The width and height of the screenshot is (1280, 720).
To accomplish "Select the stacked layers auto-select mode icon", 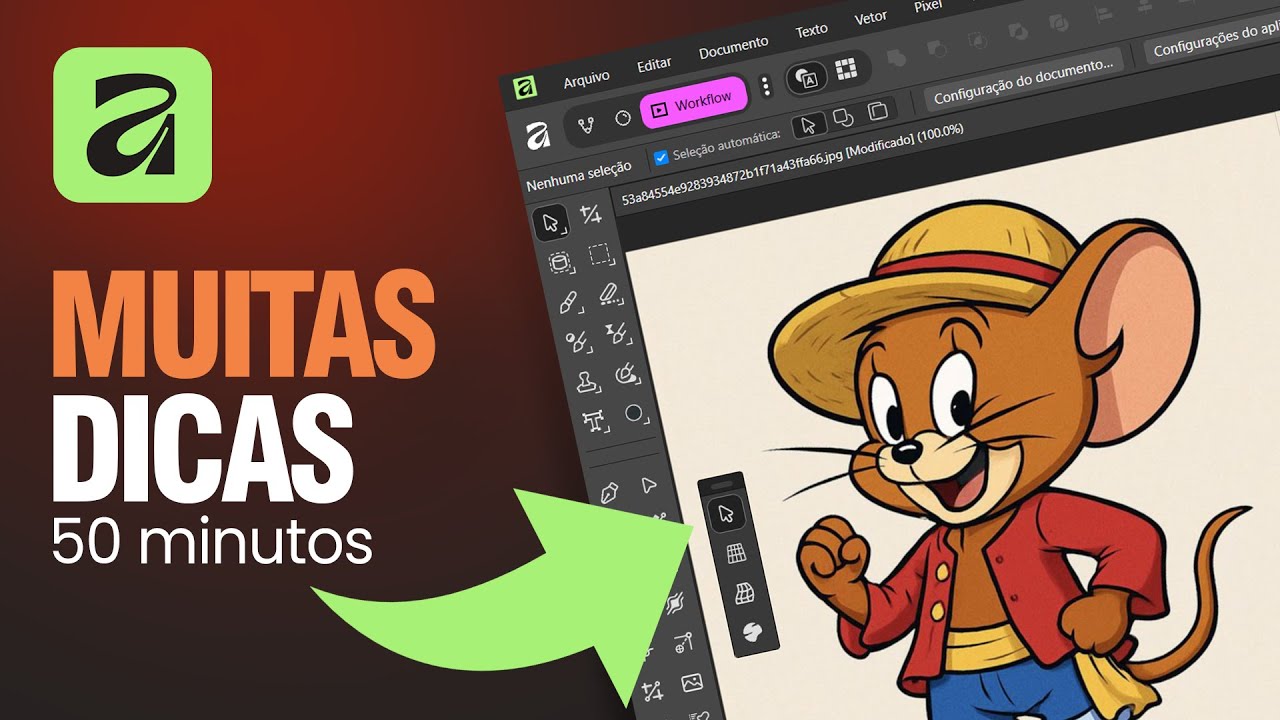I will coord(878,109).
